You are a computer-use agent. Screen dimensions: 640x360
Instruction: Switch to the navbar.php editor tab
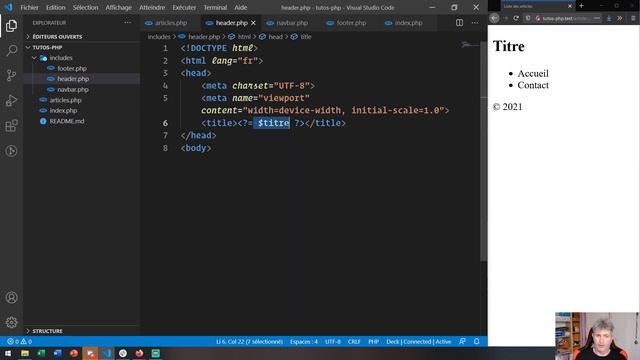coord(292,23)
